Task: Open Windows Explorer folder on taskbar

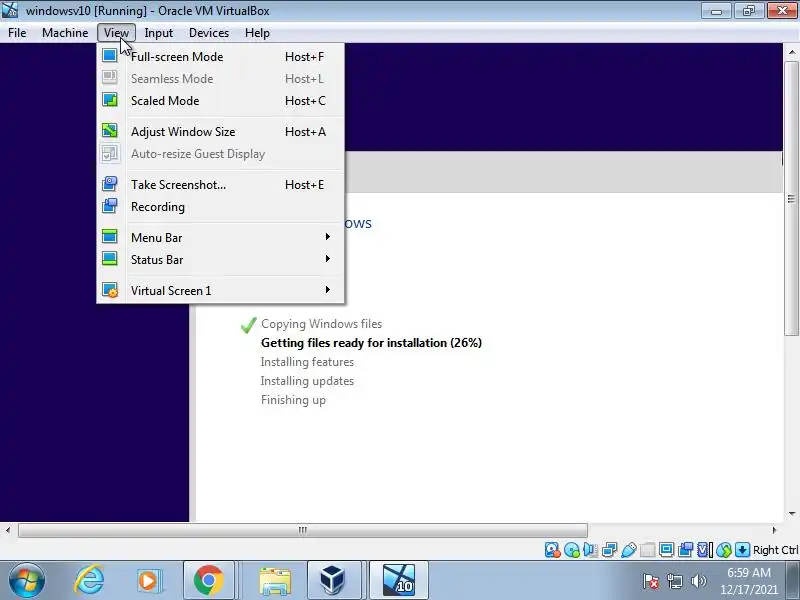Action: pos(274,580)
